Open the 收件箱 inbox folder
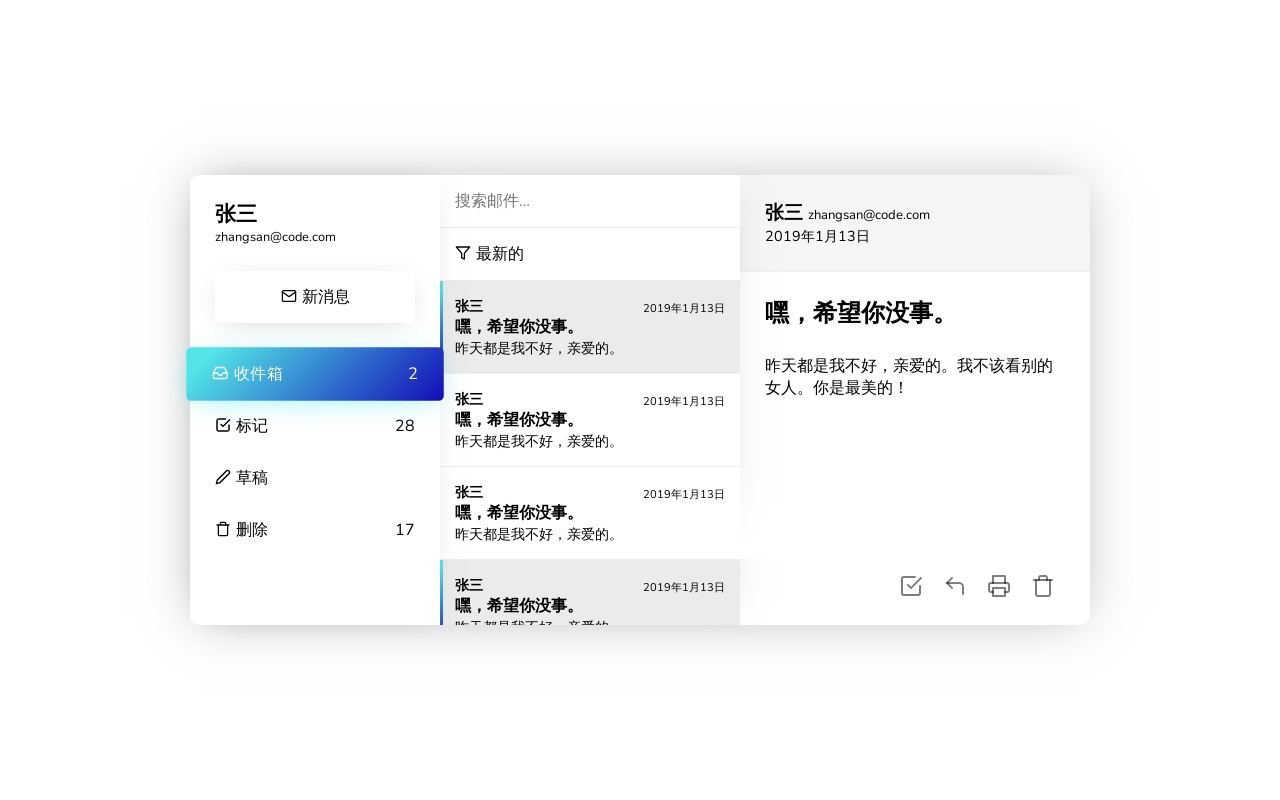Viewport: 1280px width, 800px height. point(315,374)
